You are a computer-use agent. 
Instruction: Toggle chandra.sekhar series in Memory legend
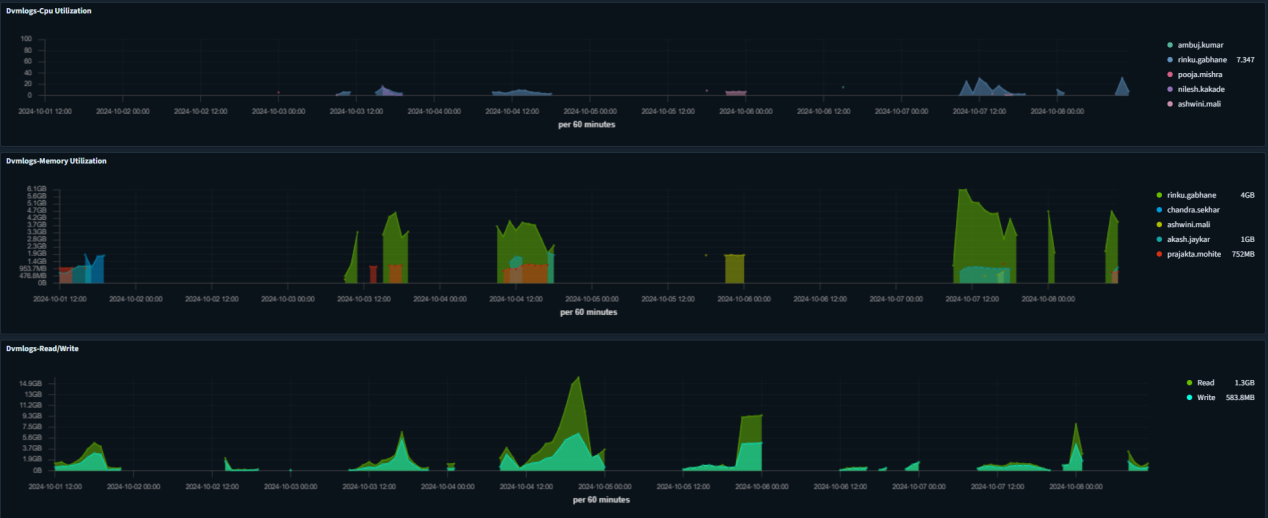(1203, 210)
